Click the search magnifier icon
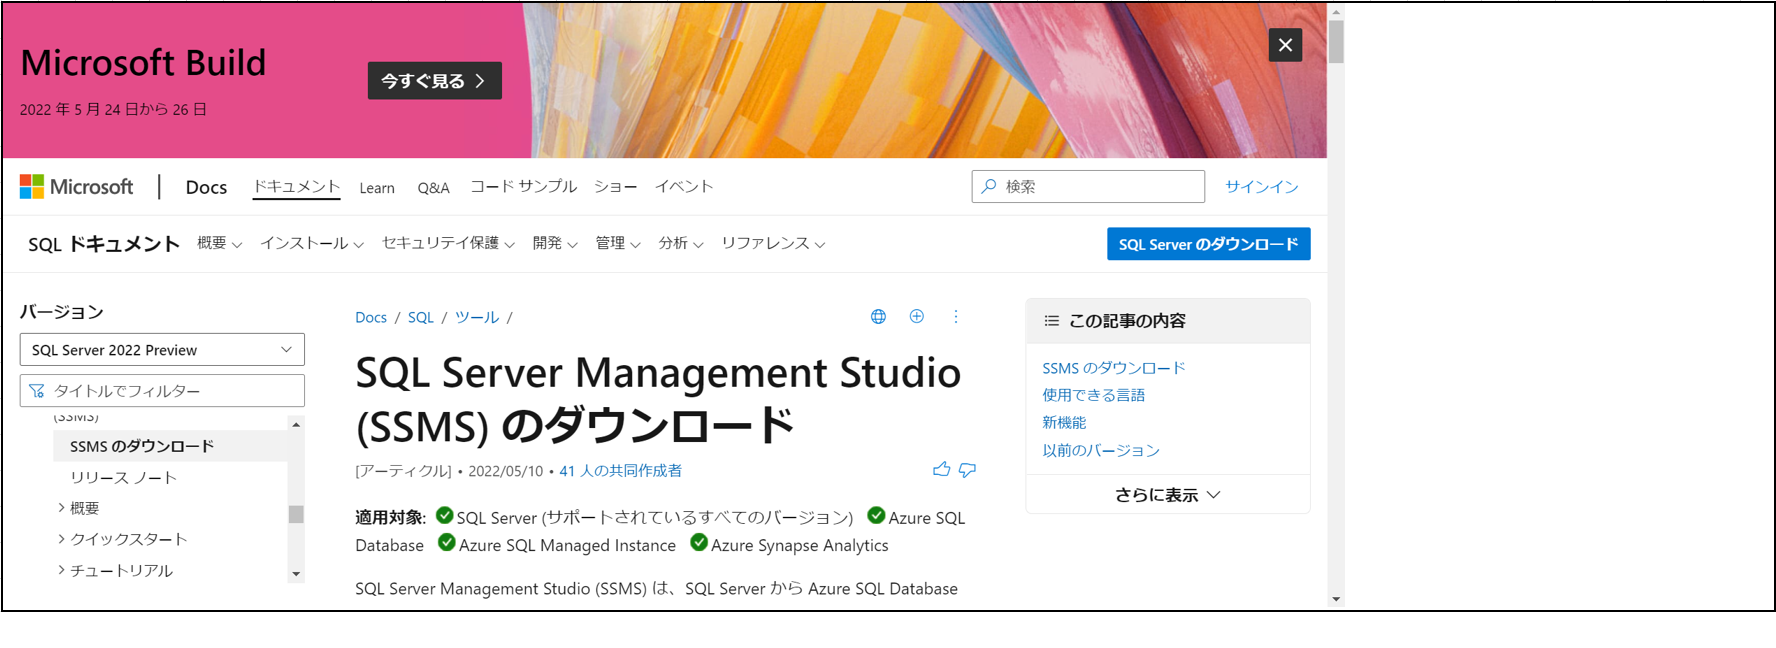1776x648 pixels. pos(989,186)
